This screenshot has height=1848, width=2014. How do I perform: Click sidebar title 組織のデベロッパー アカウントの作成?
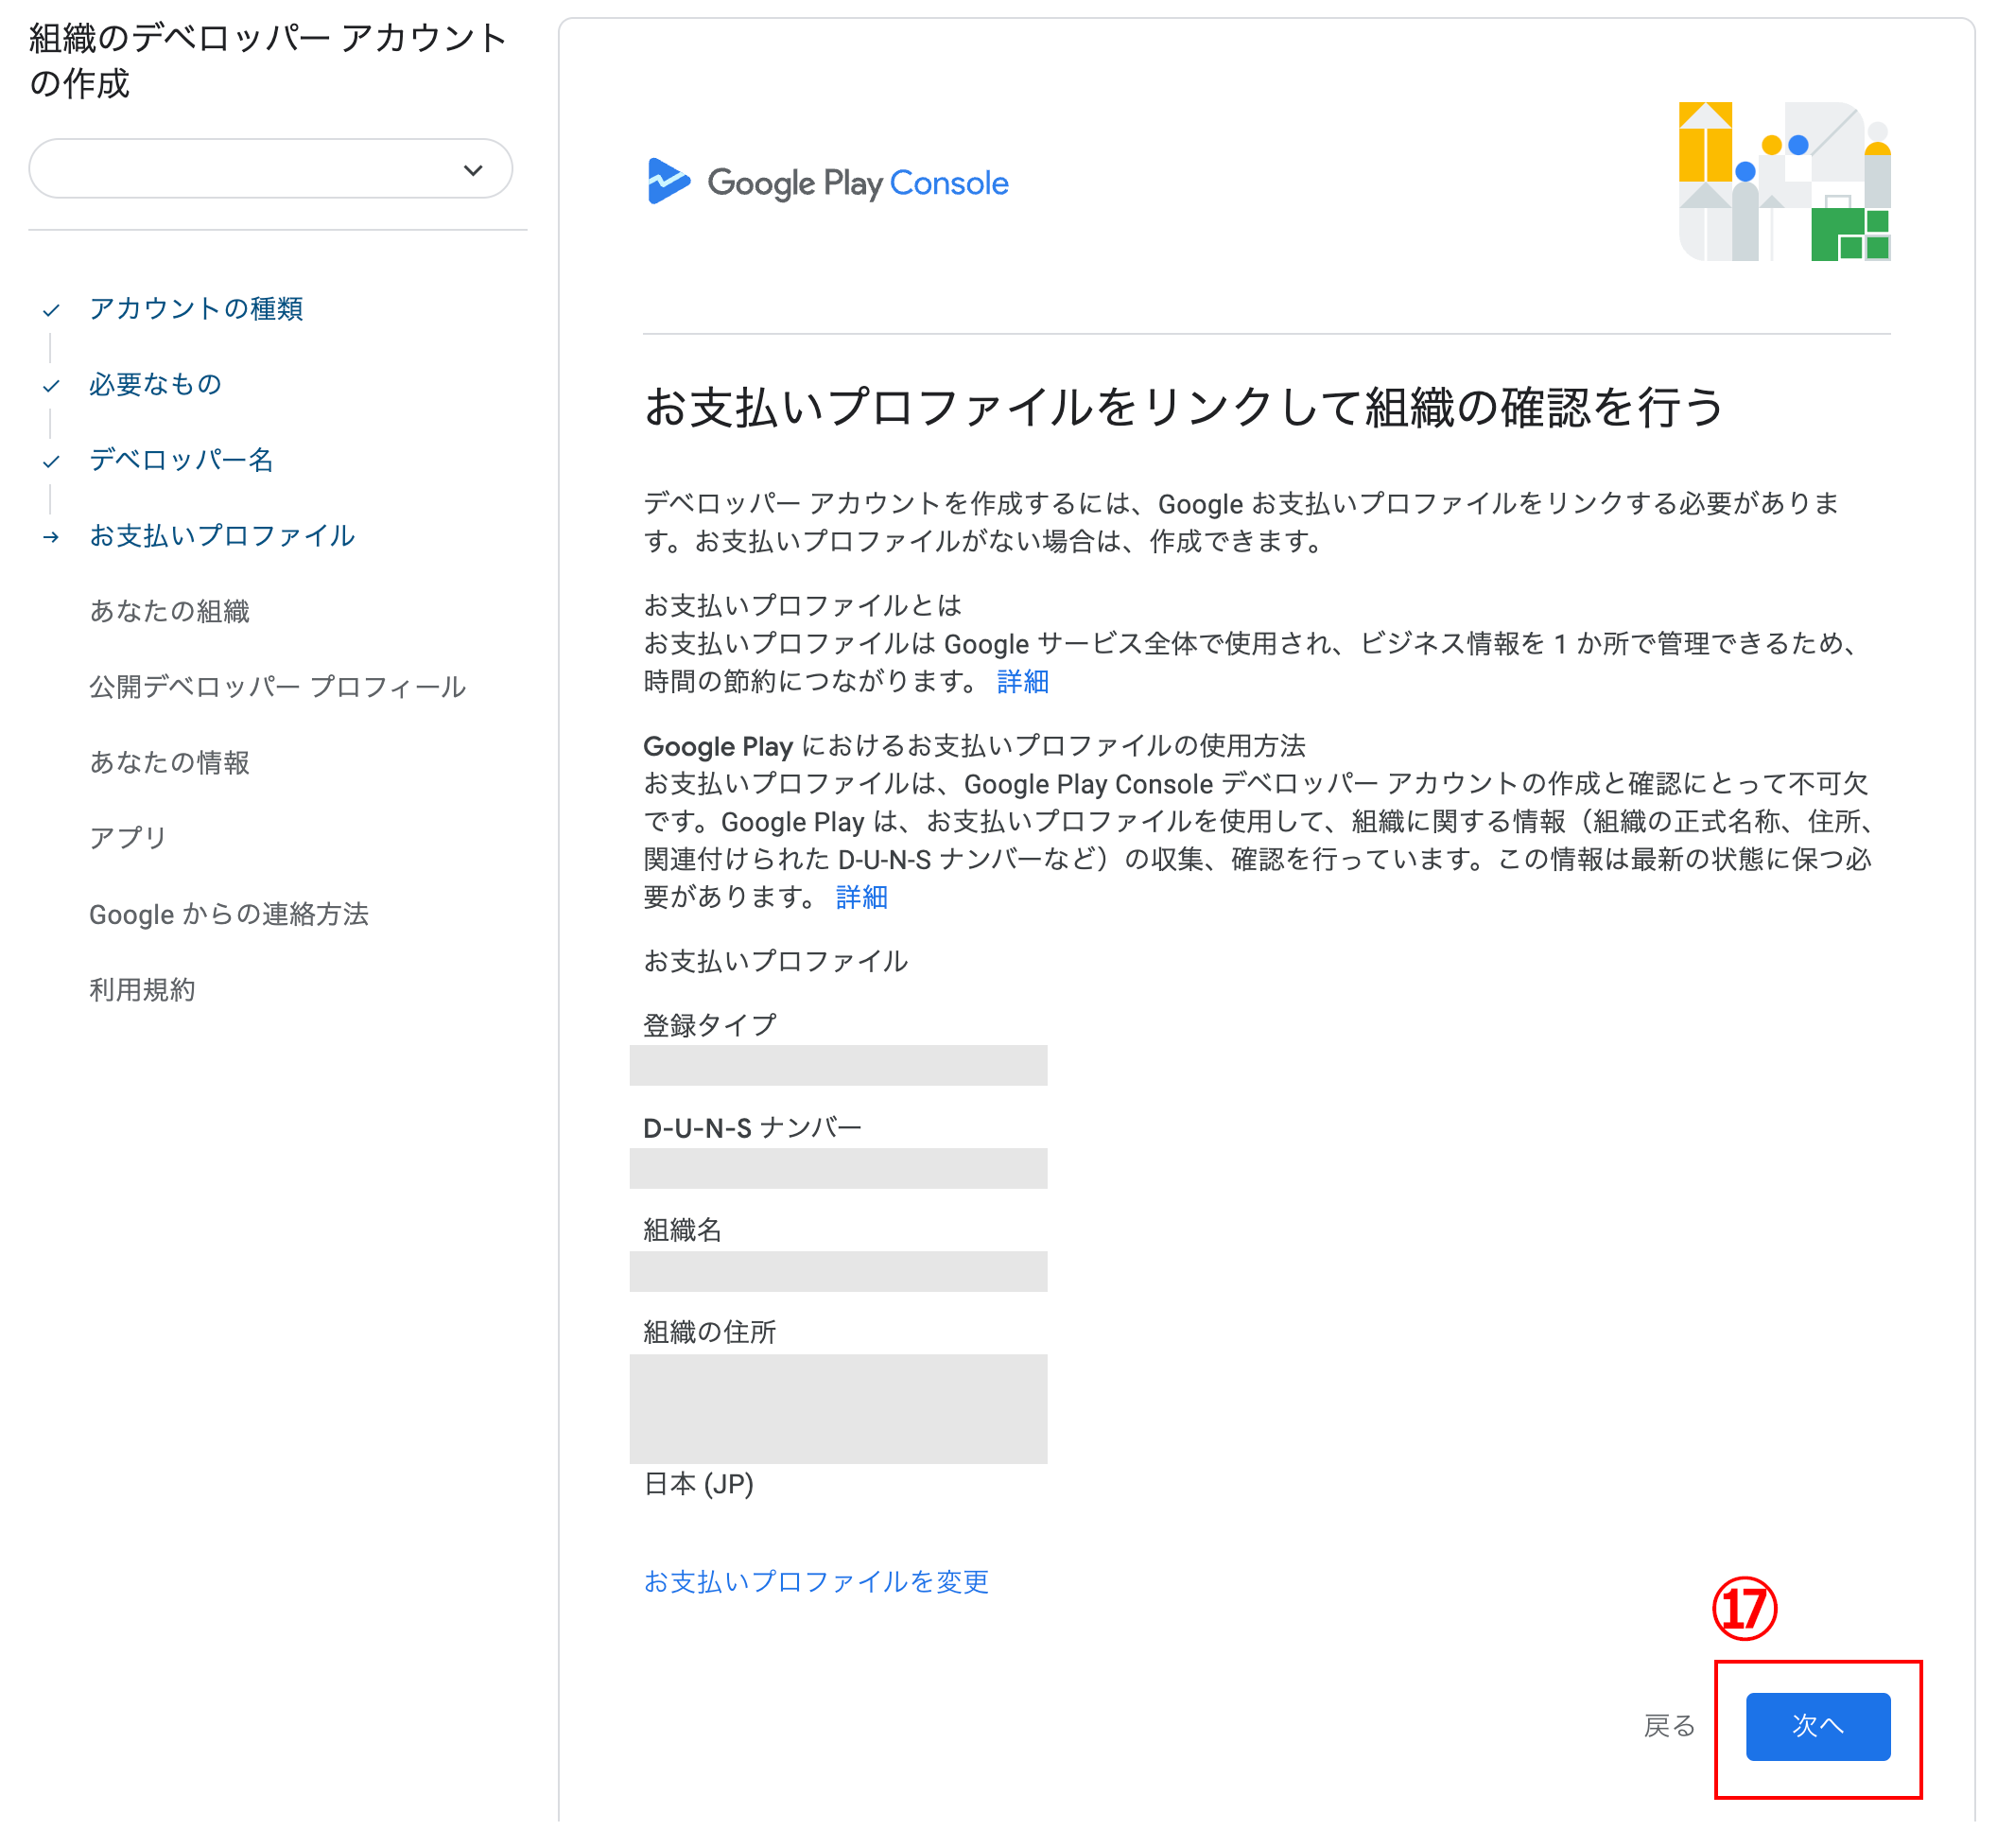pyautogui.click(x=268, y=61)
